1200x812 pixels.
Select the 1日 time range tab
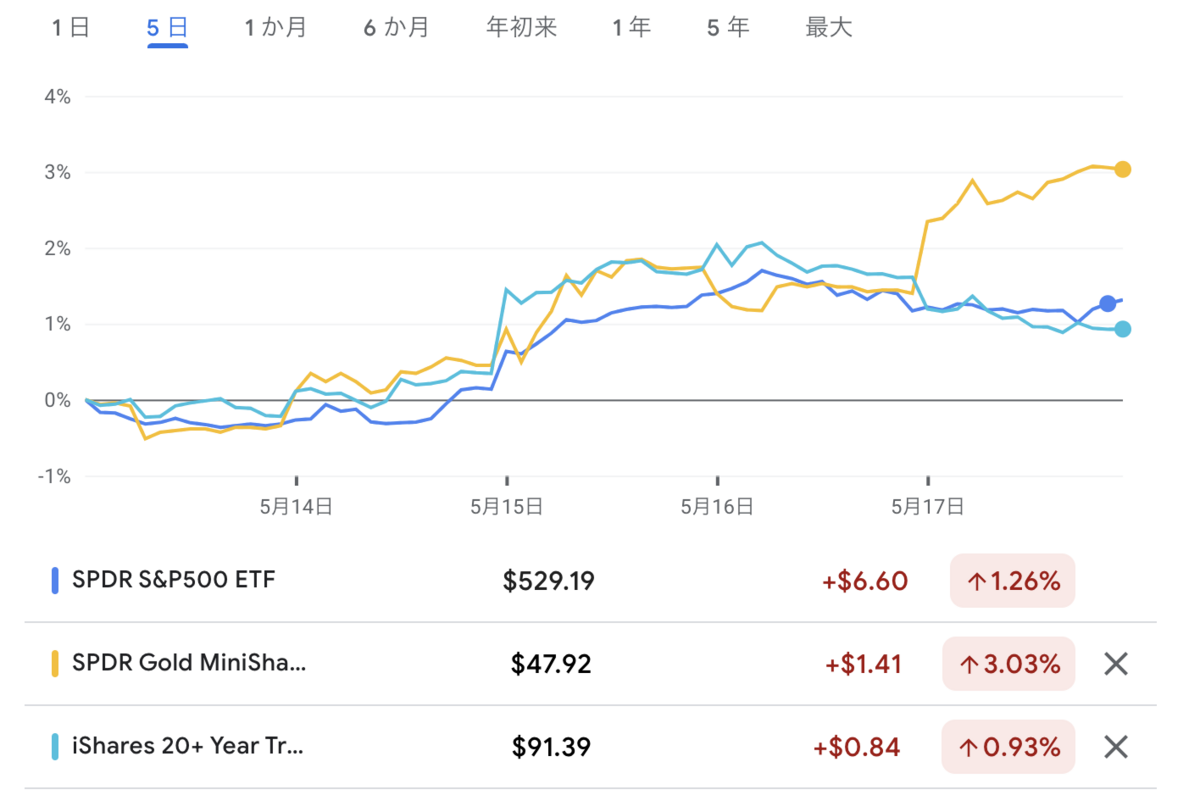click(71, 28)
